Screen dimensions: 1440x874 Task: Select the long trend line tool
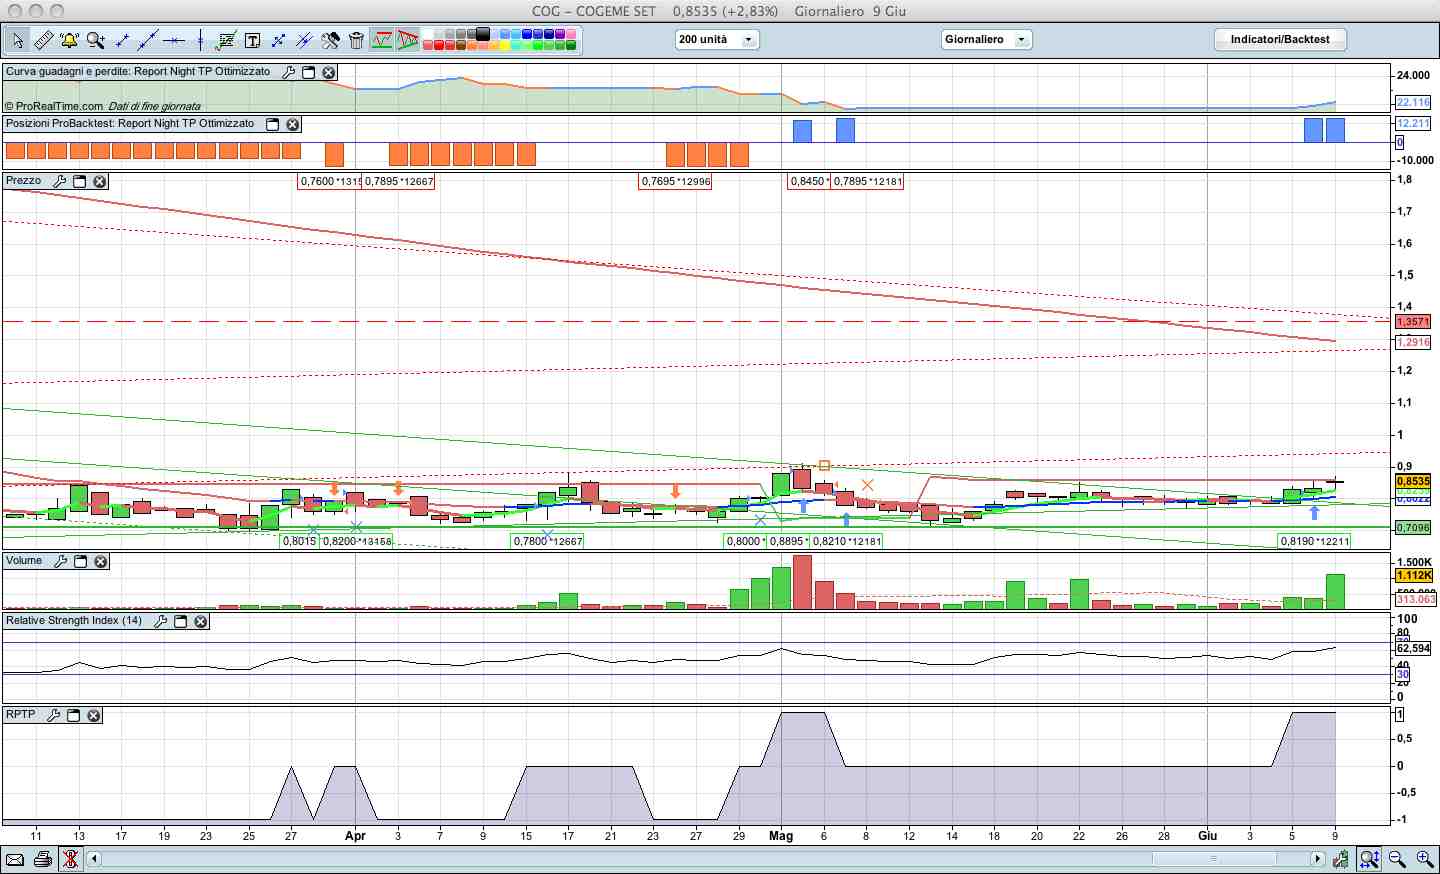tap(148, 40)
